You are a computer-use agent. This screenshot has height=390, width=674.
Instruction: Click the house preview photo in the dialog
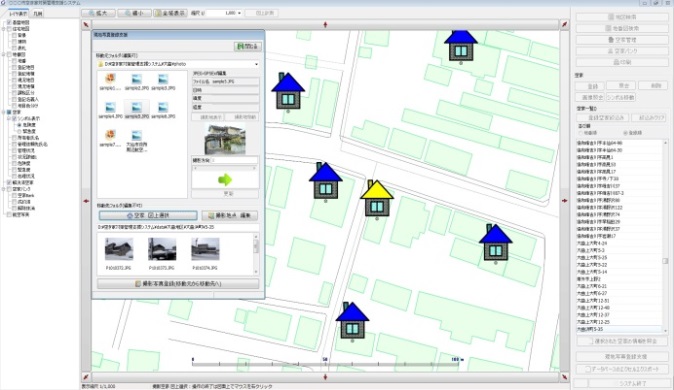pos(225,139)
